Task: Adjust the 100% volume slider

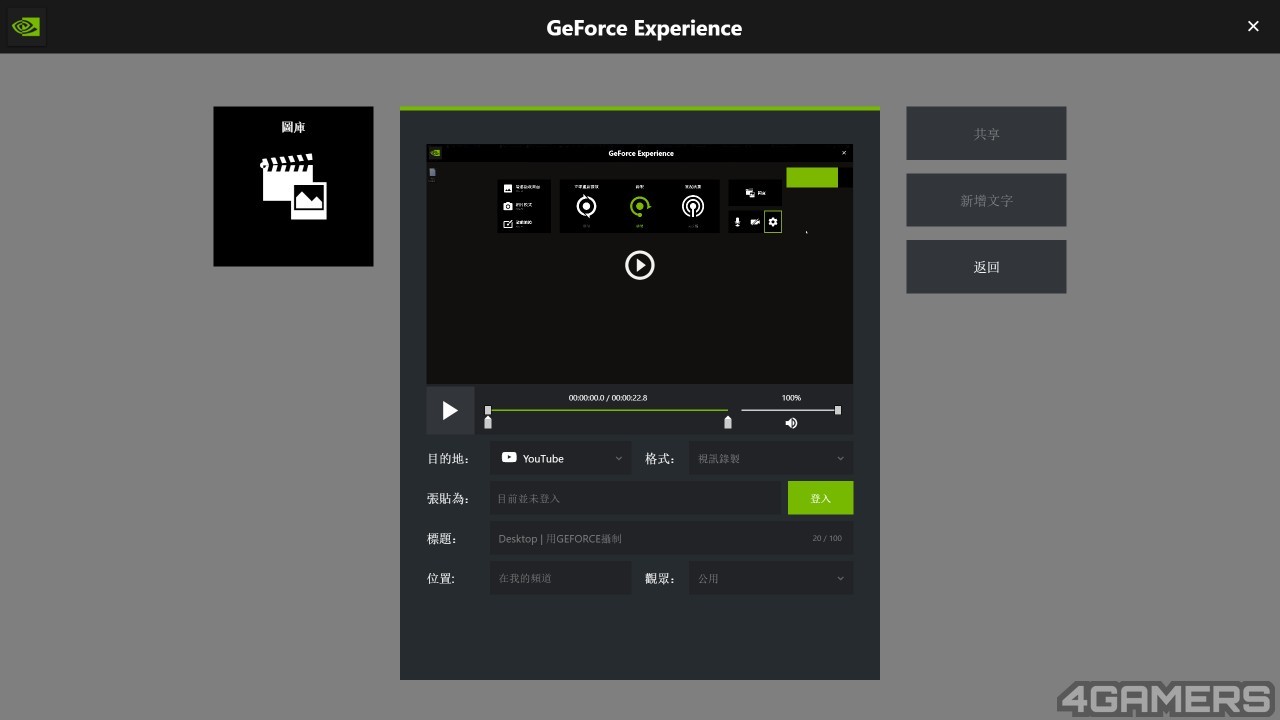Action: click(x=789, y=410)
